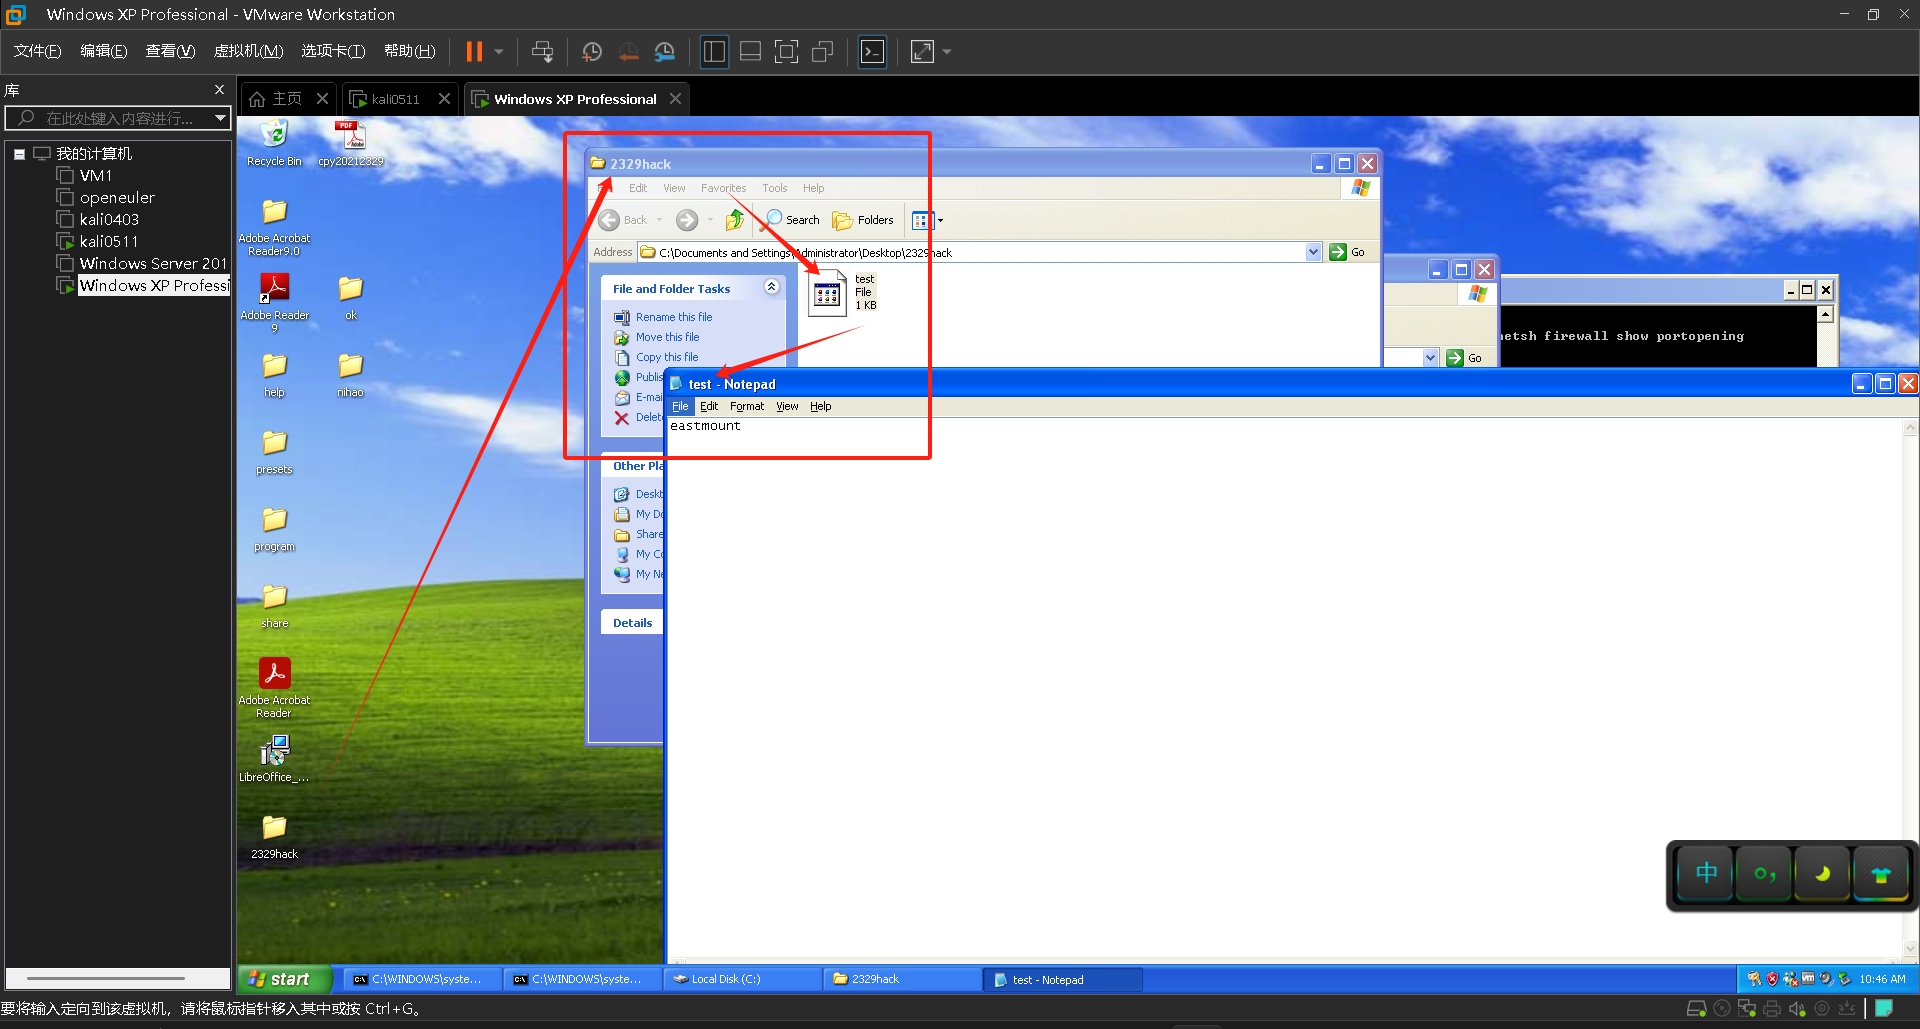
Task: Select Adobe Reader 9 shortcut on desktop
Action: [x=274, y=303]
